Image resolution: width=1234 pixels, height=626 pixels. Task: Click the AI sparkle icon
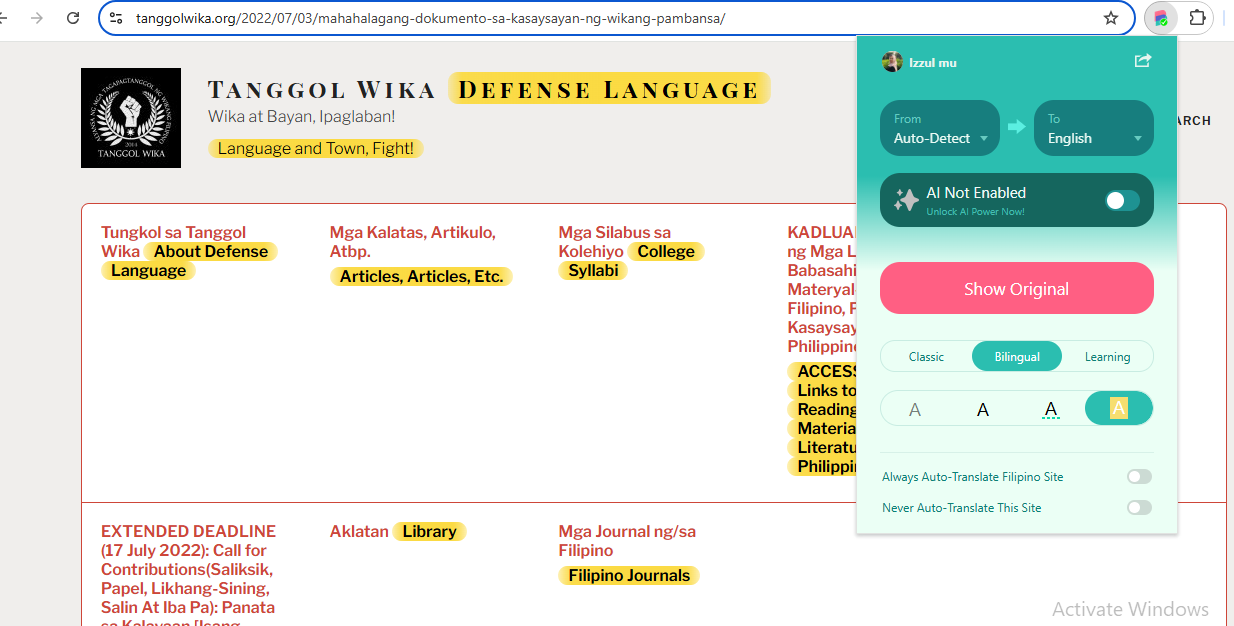[x=906, y=200]
